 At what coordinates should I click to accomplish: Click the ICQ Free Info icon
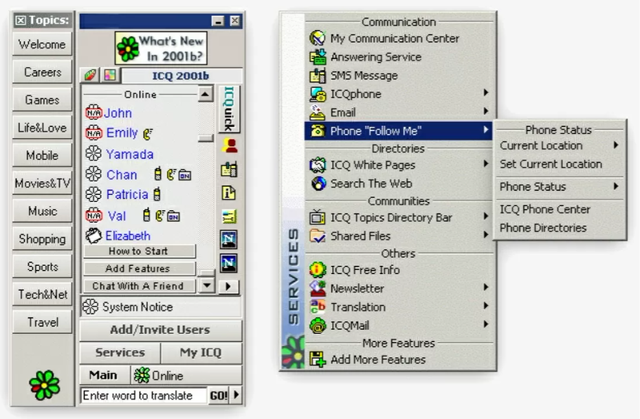click(x=318, y=270)
